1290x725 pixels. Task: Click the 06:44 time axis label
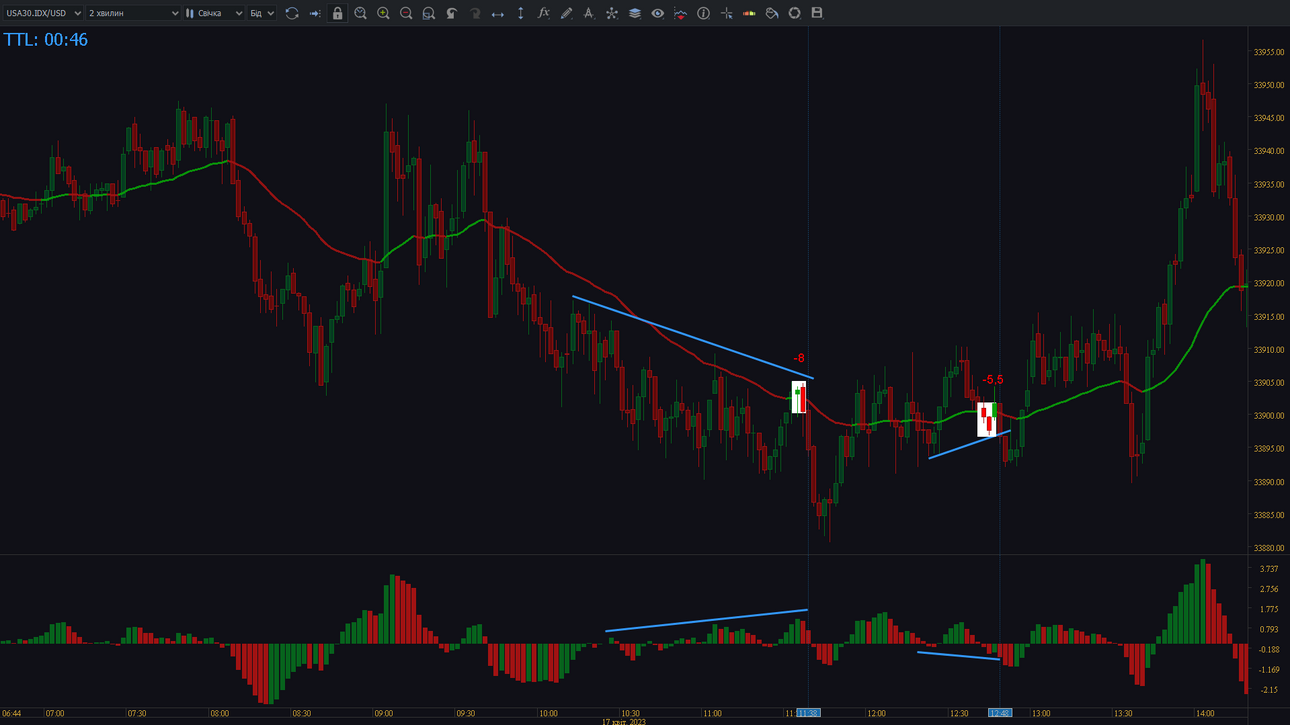click(x=12, y=713)
